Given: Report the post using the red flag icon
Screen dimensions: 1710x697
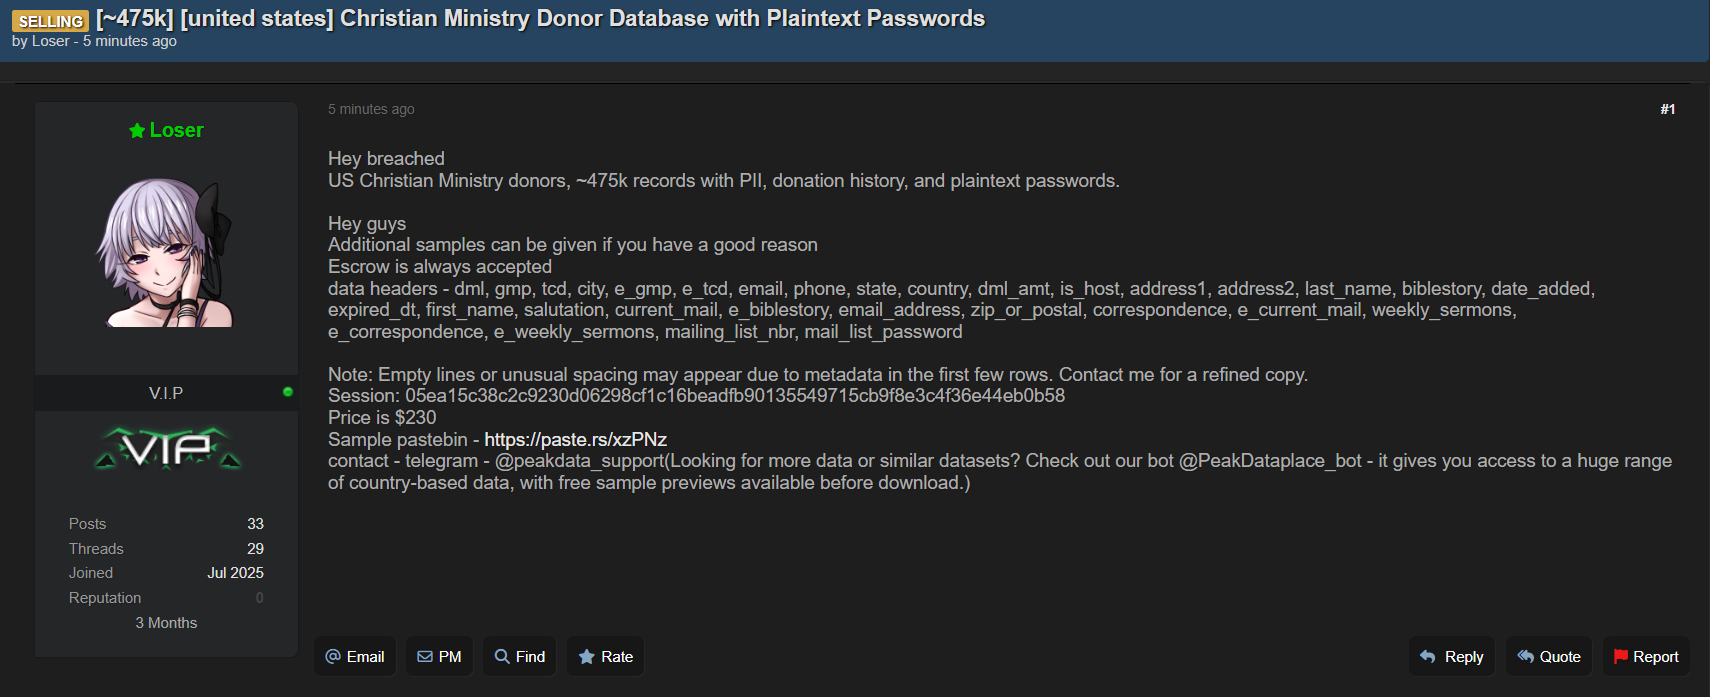Looking at the screenshot, I should pyautogui.click(x=1620, y=657).
